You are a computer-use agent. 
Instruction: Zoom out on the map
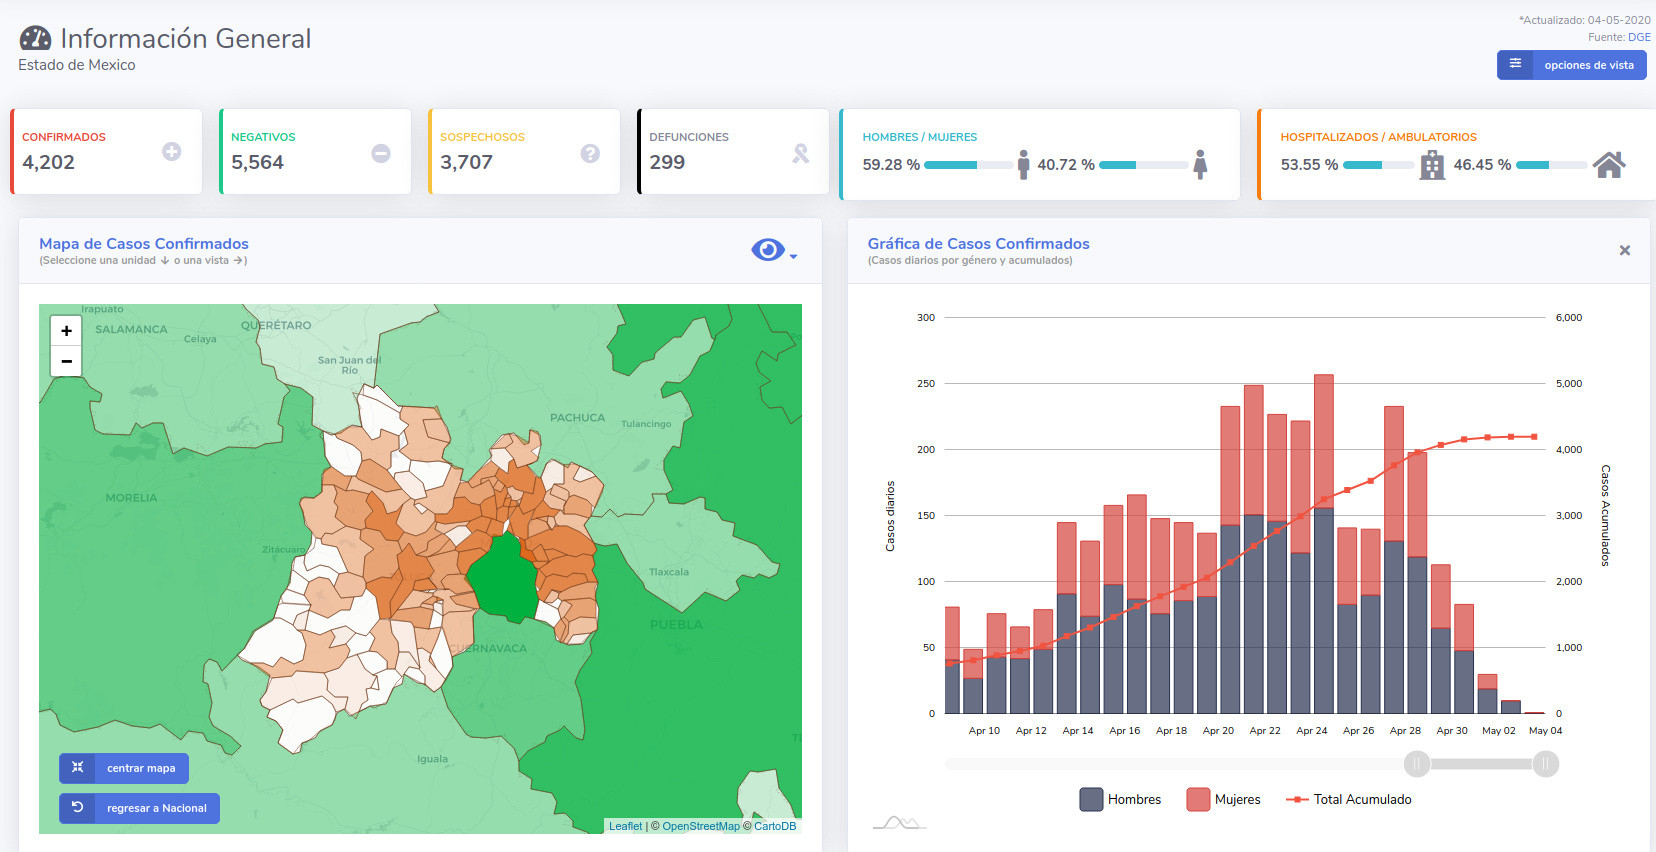66,361
